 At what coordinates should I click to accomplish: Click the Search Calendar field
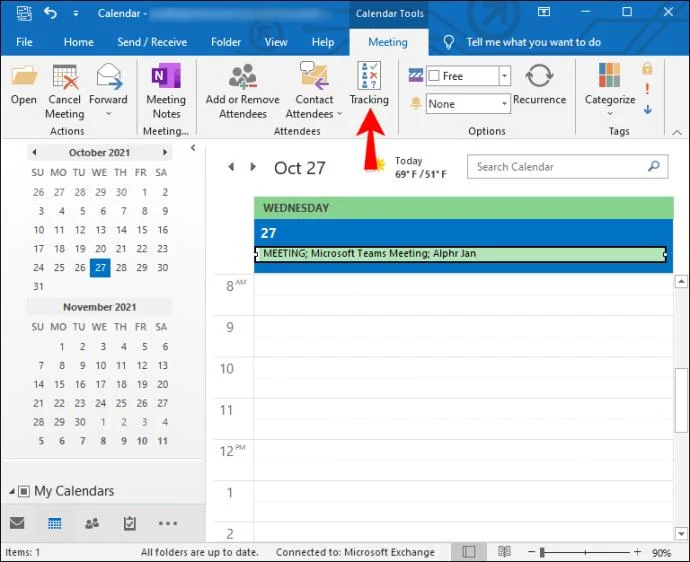click(x=560, y=167)
